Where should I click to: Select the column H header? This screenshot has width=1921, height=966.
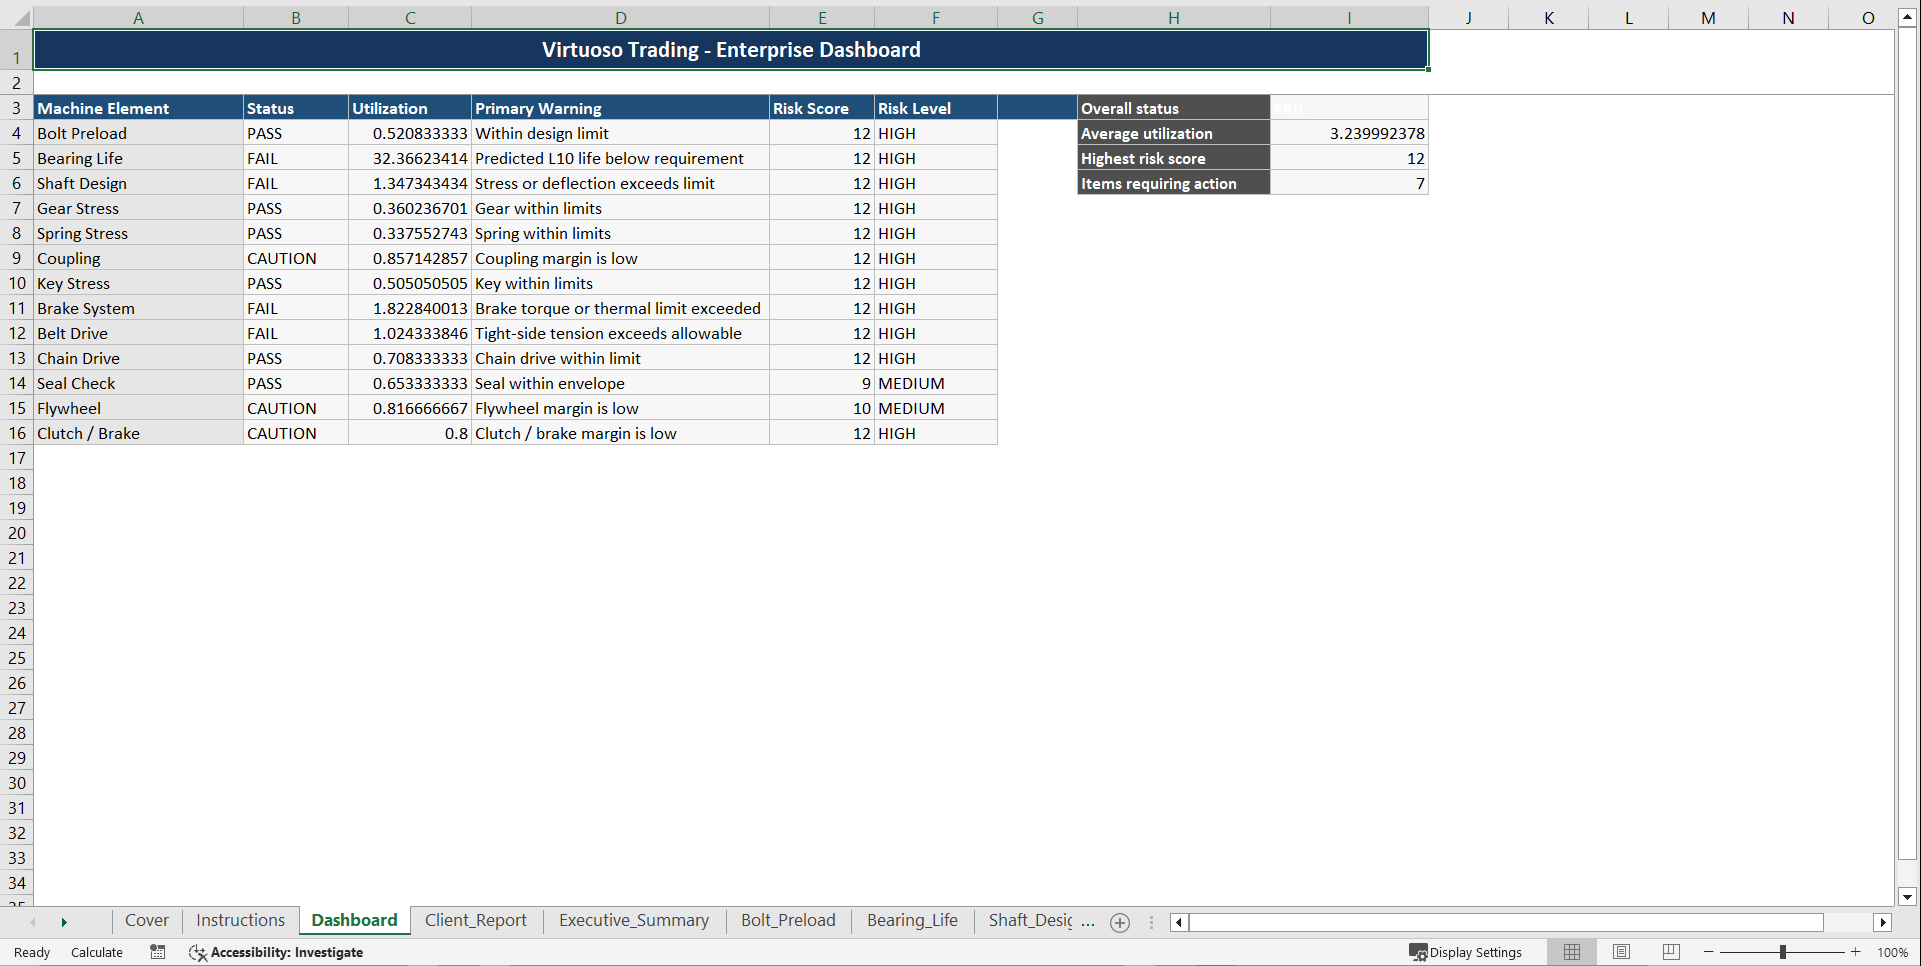click(1173, 17)
